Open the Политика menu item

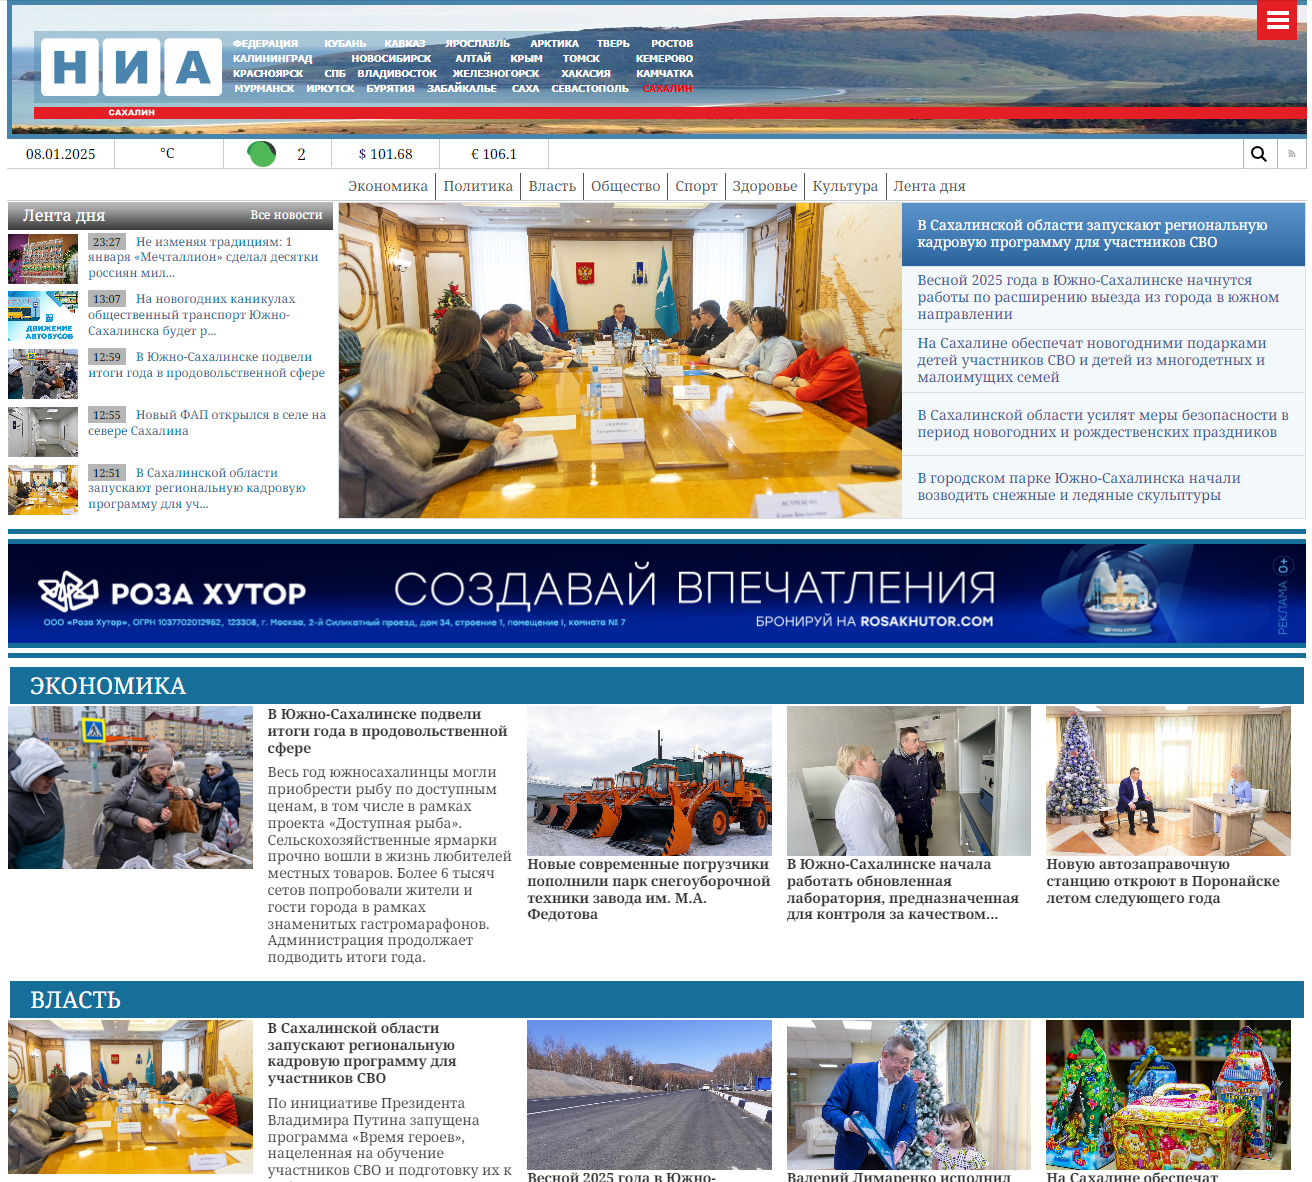[x=478, y=186]
